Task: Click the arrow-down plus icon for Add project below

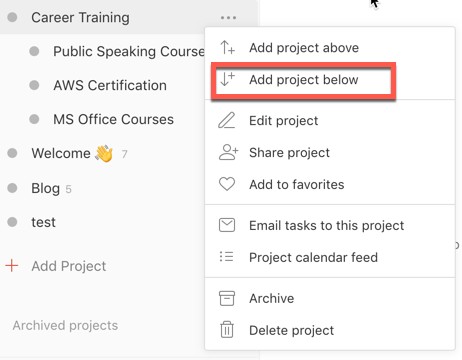Action: (x=227, y=79)
